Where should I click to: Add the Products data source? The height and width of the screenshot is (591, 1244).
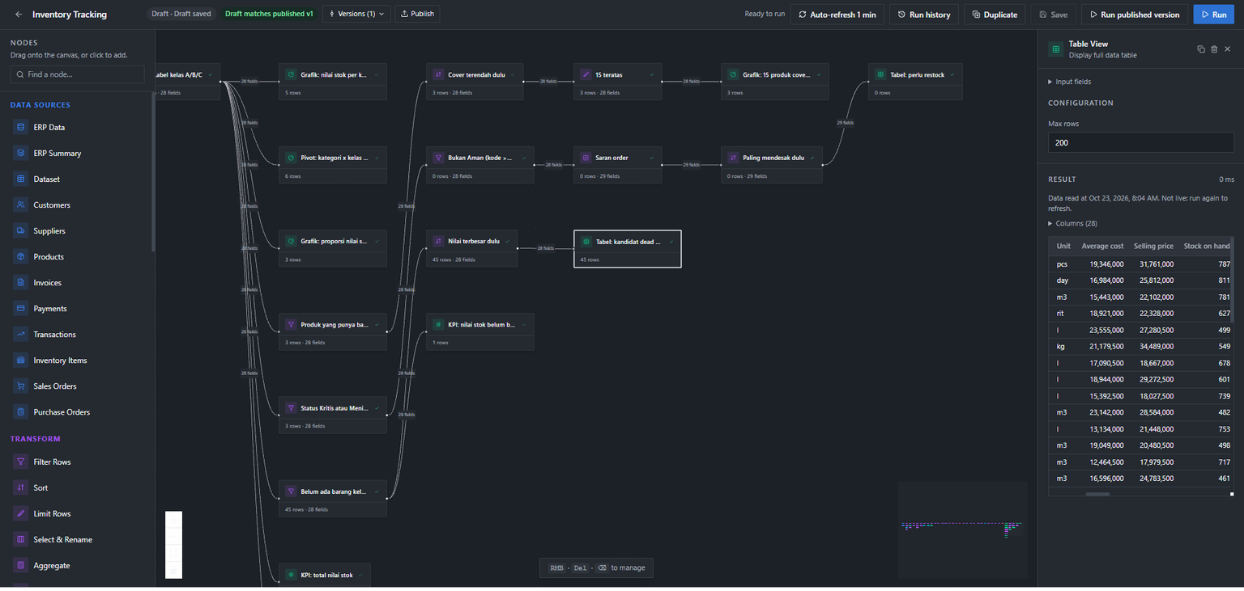click(x=77, y=257)
